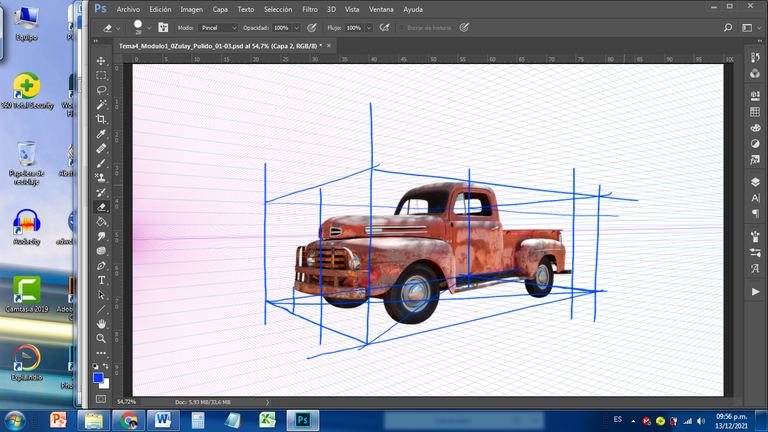Select the Horizontal Type tool
Viewport: 768px width, 432px height.
tap(101, 281)
